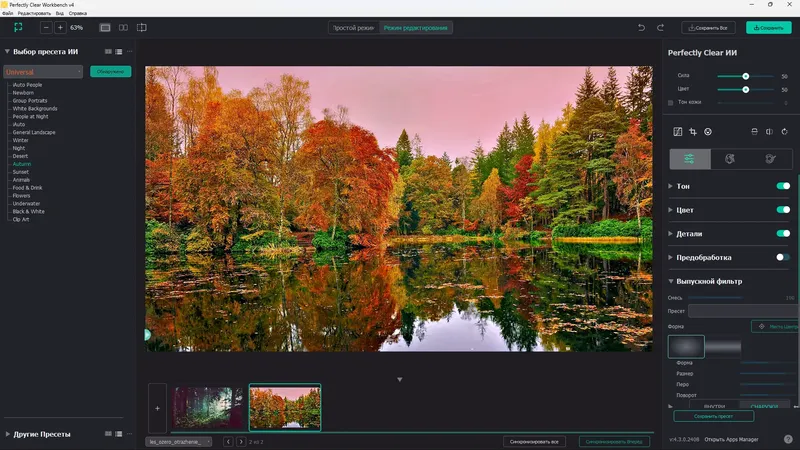
Task: Open the Universal preset group dropdown
Action: point(43,72)
